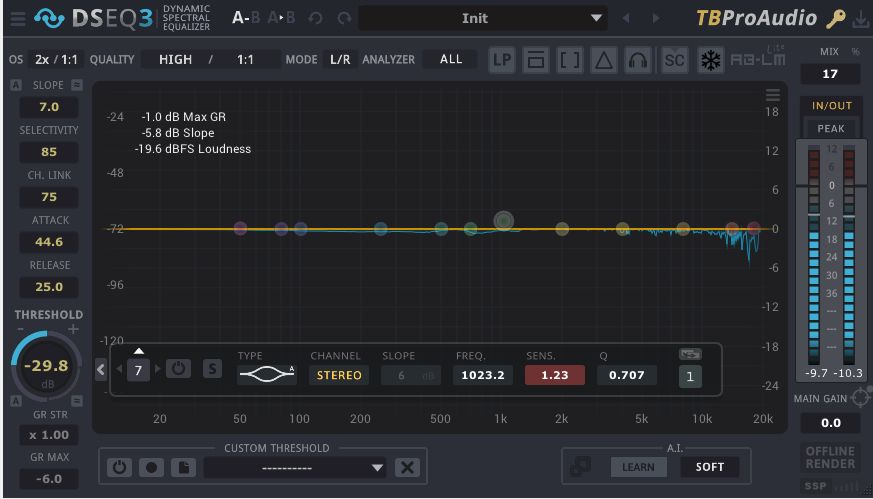Screen dimensions: 873x499
Task: Click the THRESHOLD knob showing -29.8 dB
Action: (46, 366)
